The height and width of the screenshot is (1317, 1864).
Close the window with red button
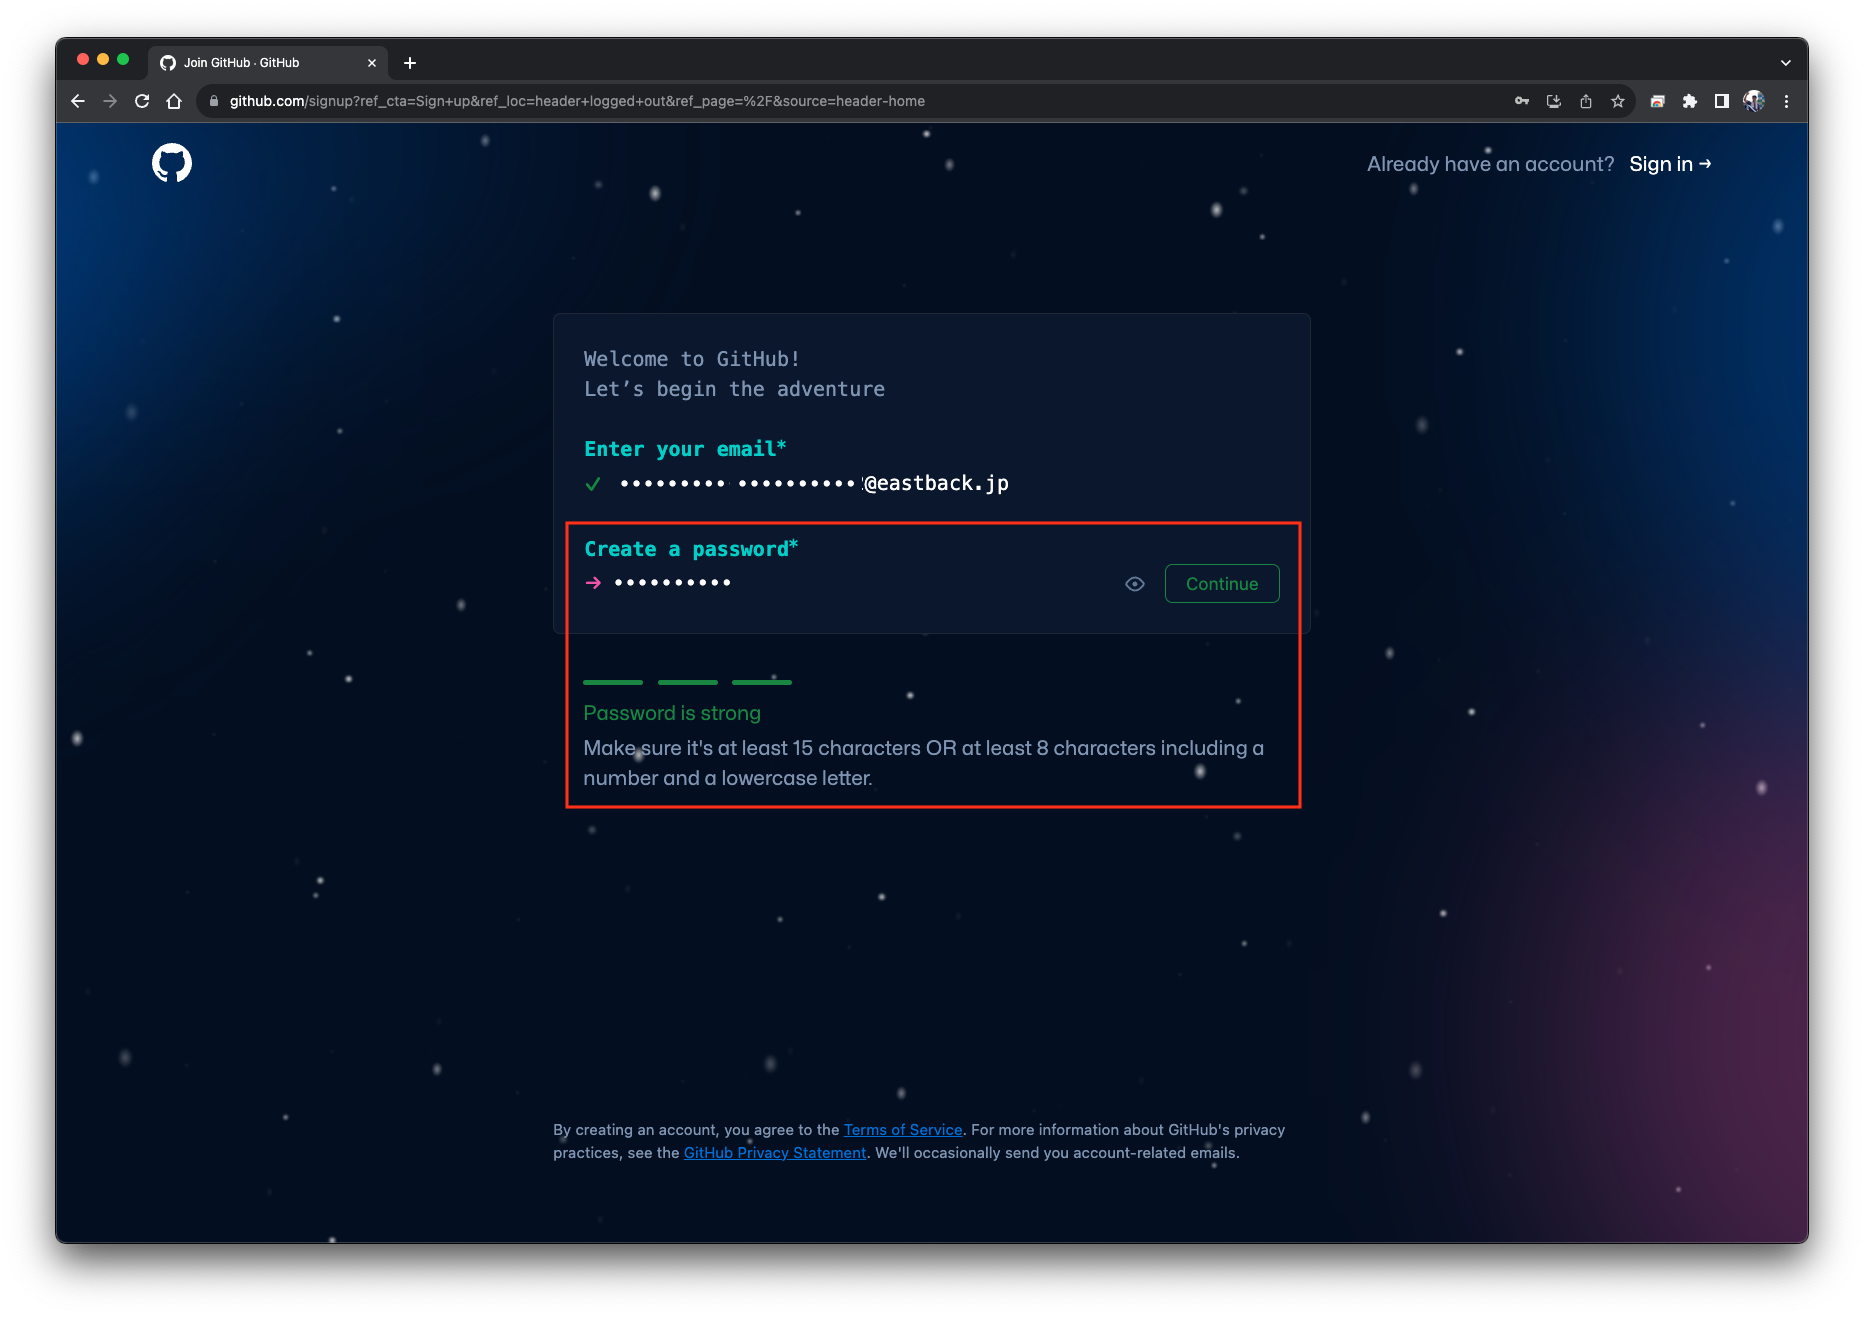click(83, 60)
